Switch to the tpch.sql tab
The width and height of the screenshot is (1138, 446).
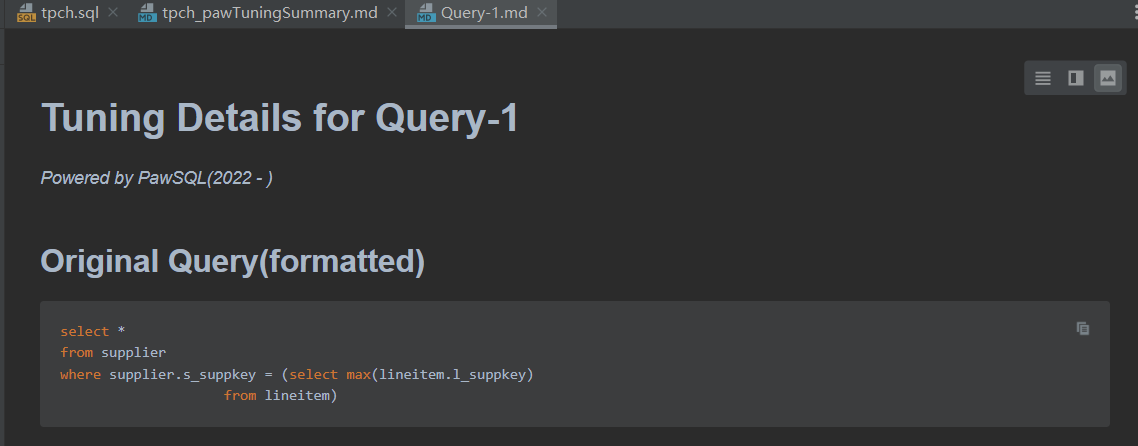tap(70, 13)
